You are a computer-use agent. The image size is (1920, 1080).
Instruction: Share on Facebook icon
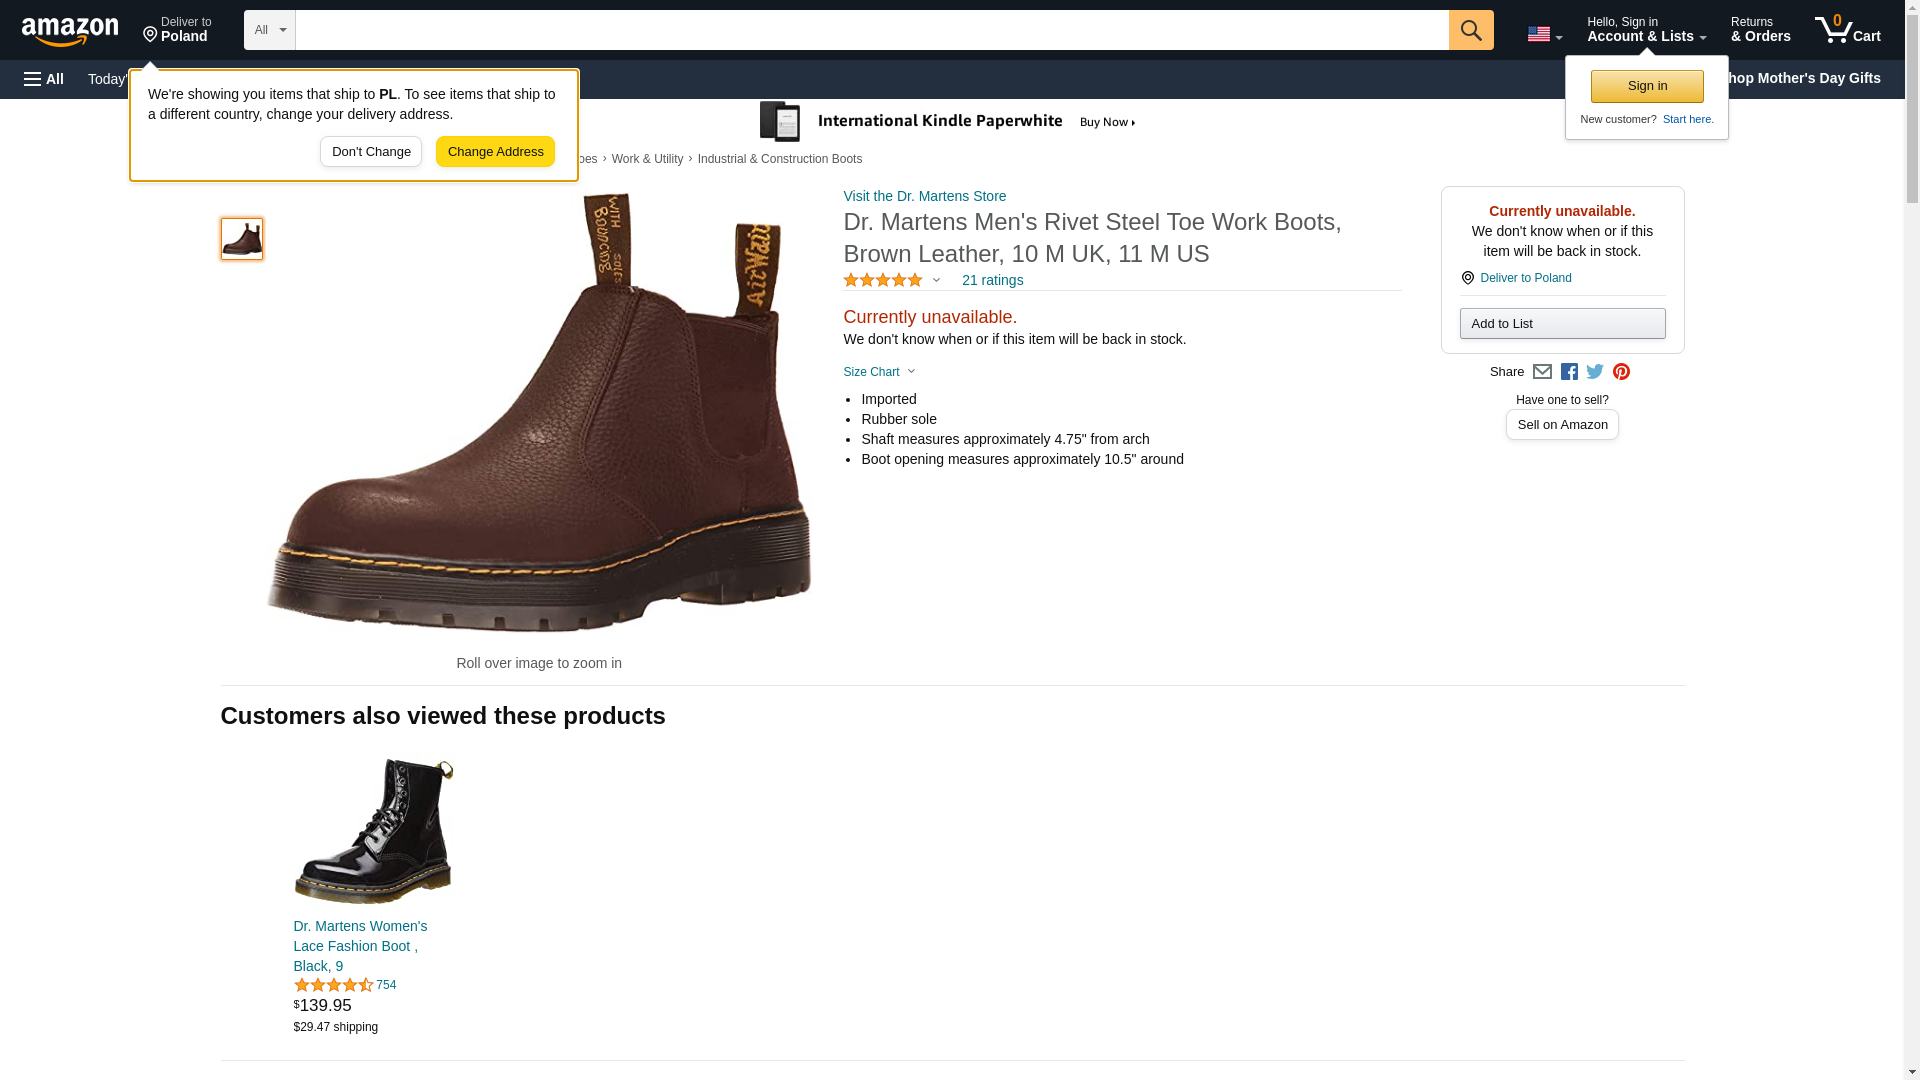coord(1569,372)
